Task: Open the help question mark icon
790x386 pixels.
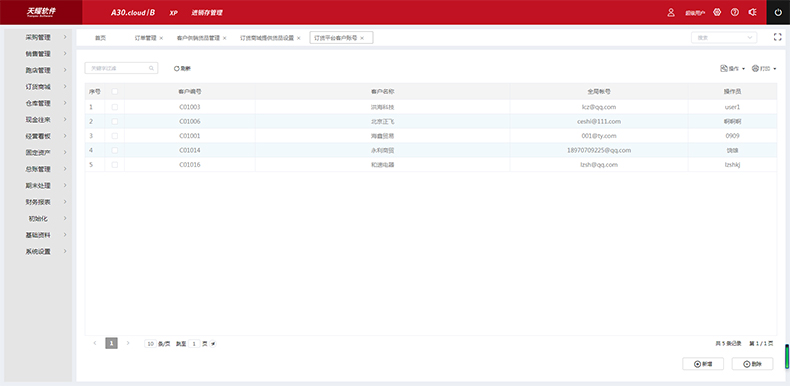Action: click(735, 12)
